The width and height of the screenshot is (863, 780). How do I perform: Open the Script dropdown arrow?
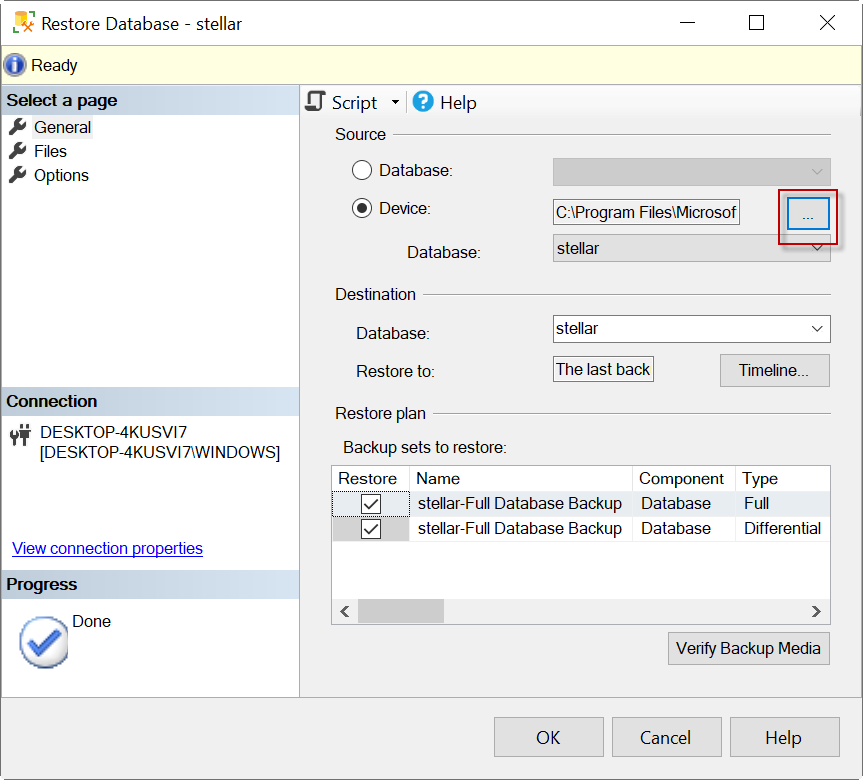click(x=395, y=102)
